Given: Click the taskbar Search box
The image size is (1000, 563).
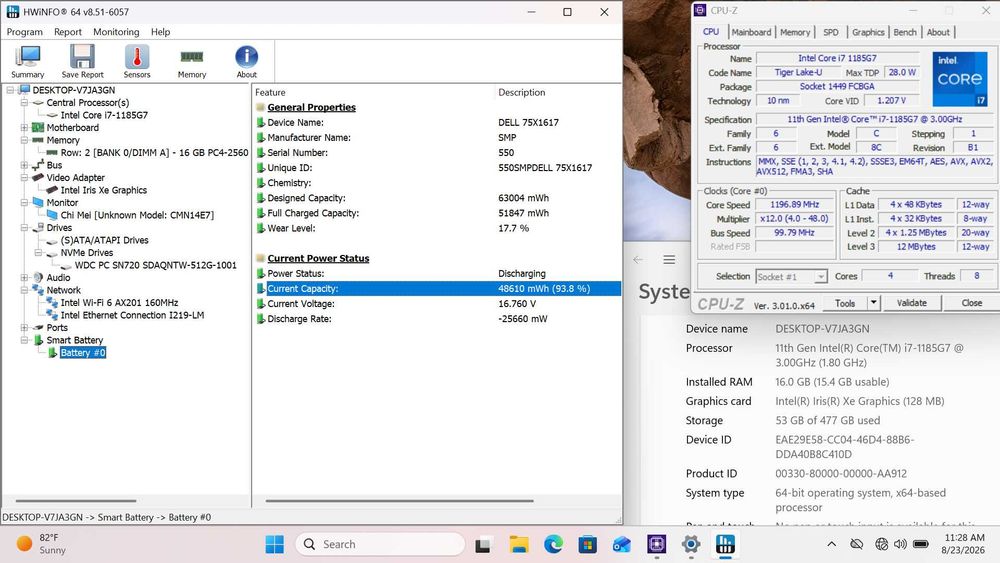Looking at the screenshot, I should (380, 545).
